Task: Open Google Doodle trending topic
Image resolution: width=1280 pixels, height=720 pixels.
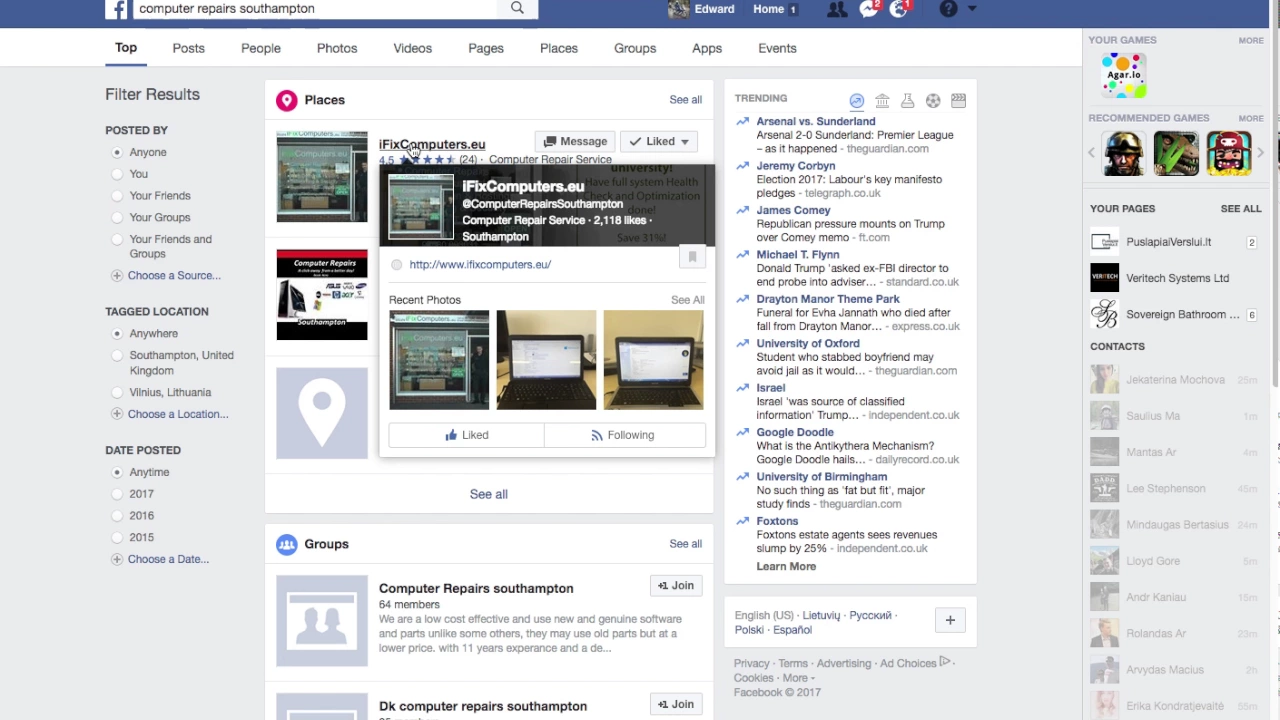Action: 795,432
